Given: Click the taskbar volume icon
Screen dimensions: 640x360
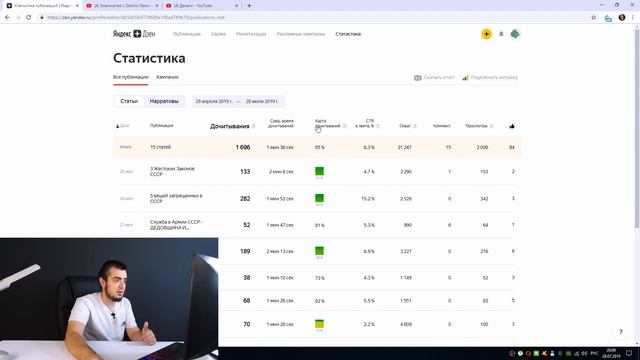Looking at the screenshot, I should (x=584, y=353).
